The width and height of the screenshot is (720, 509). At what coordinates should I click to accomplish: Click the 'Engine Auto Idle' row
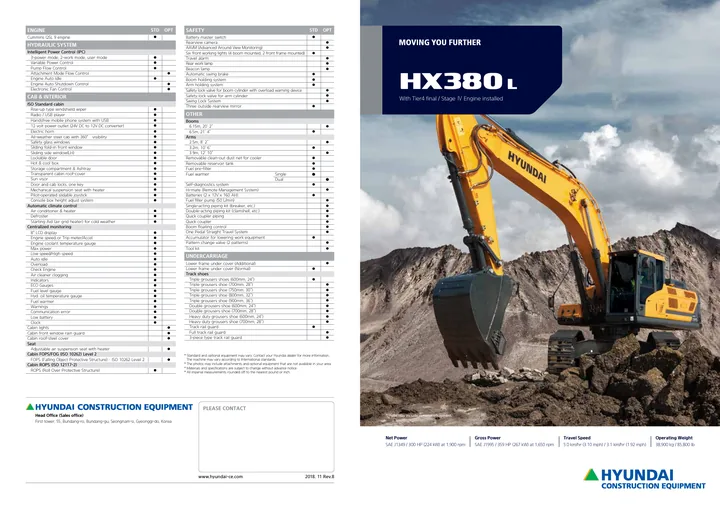(101, 79)
